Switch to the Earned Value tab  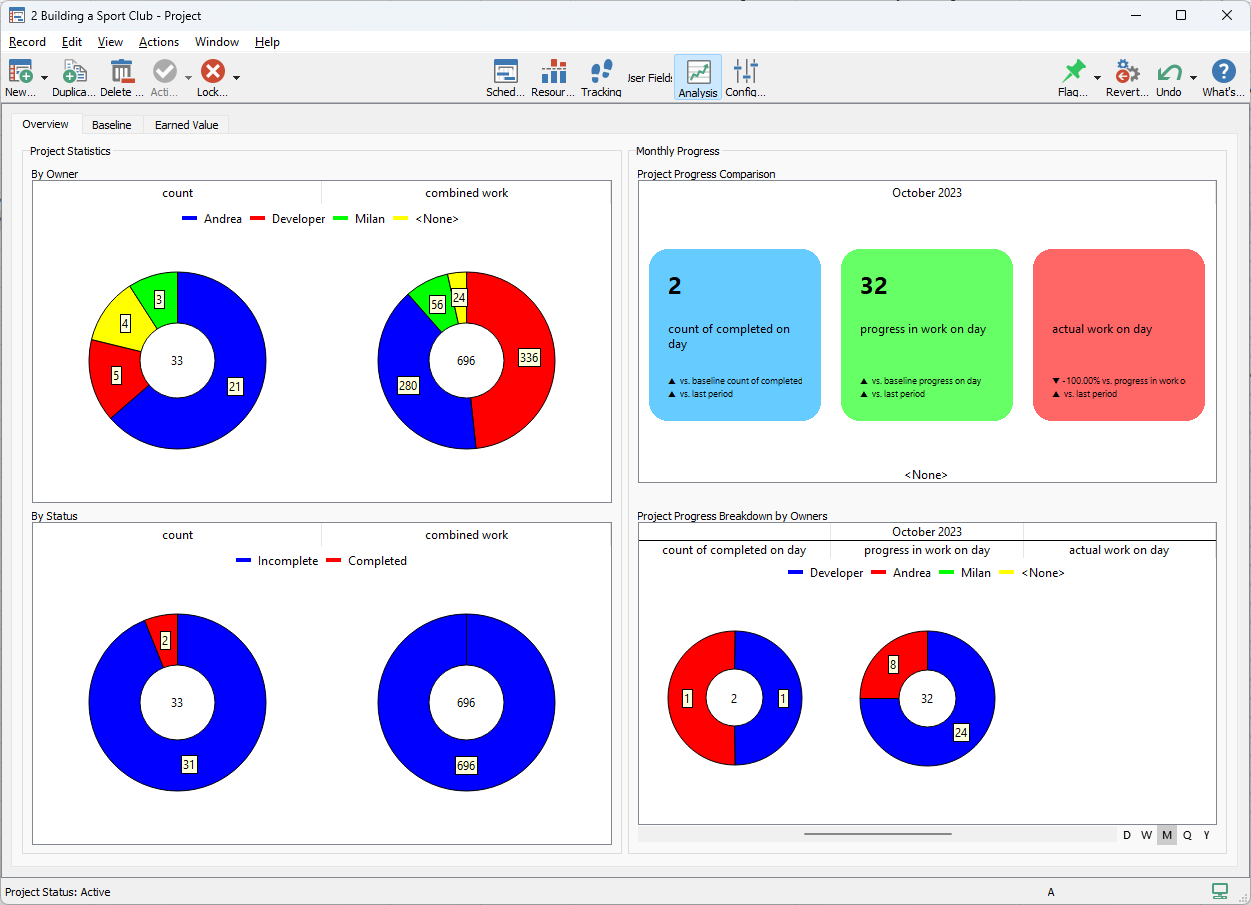(186, 125)
